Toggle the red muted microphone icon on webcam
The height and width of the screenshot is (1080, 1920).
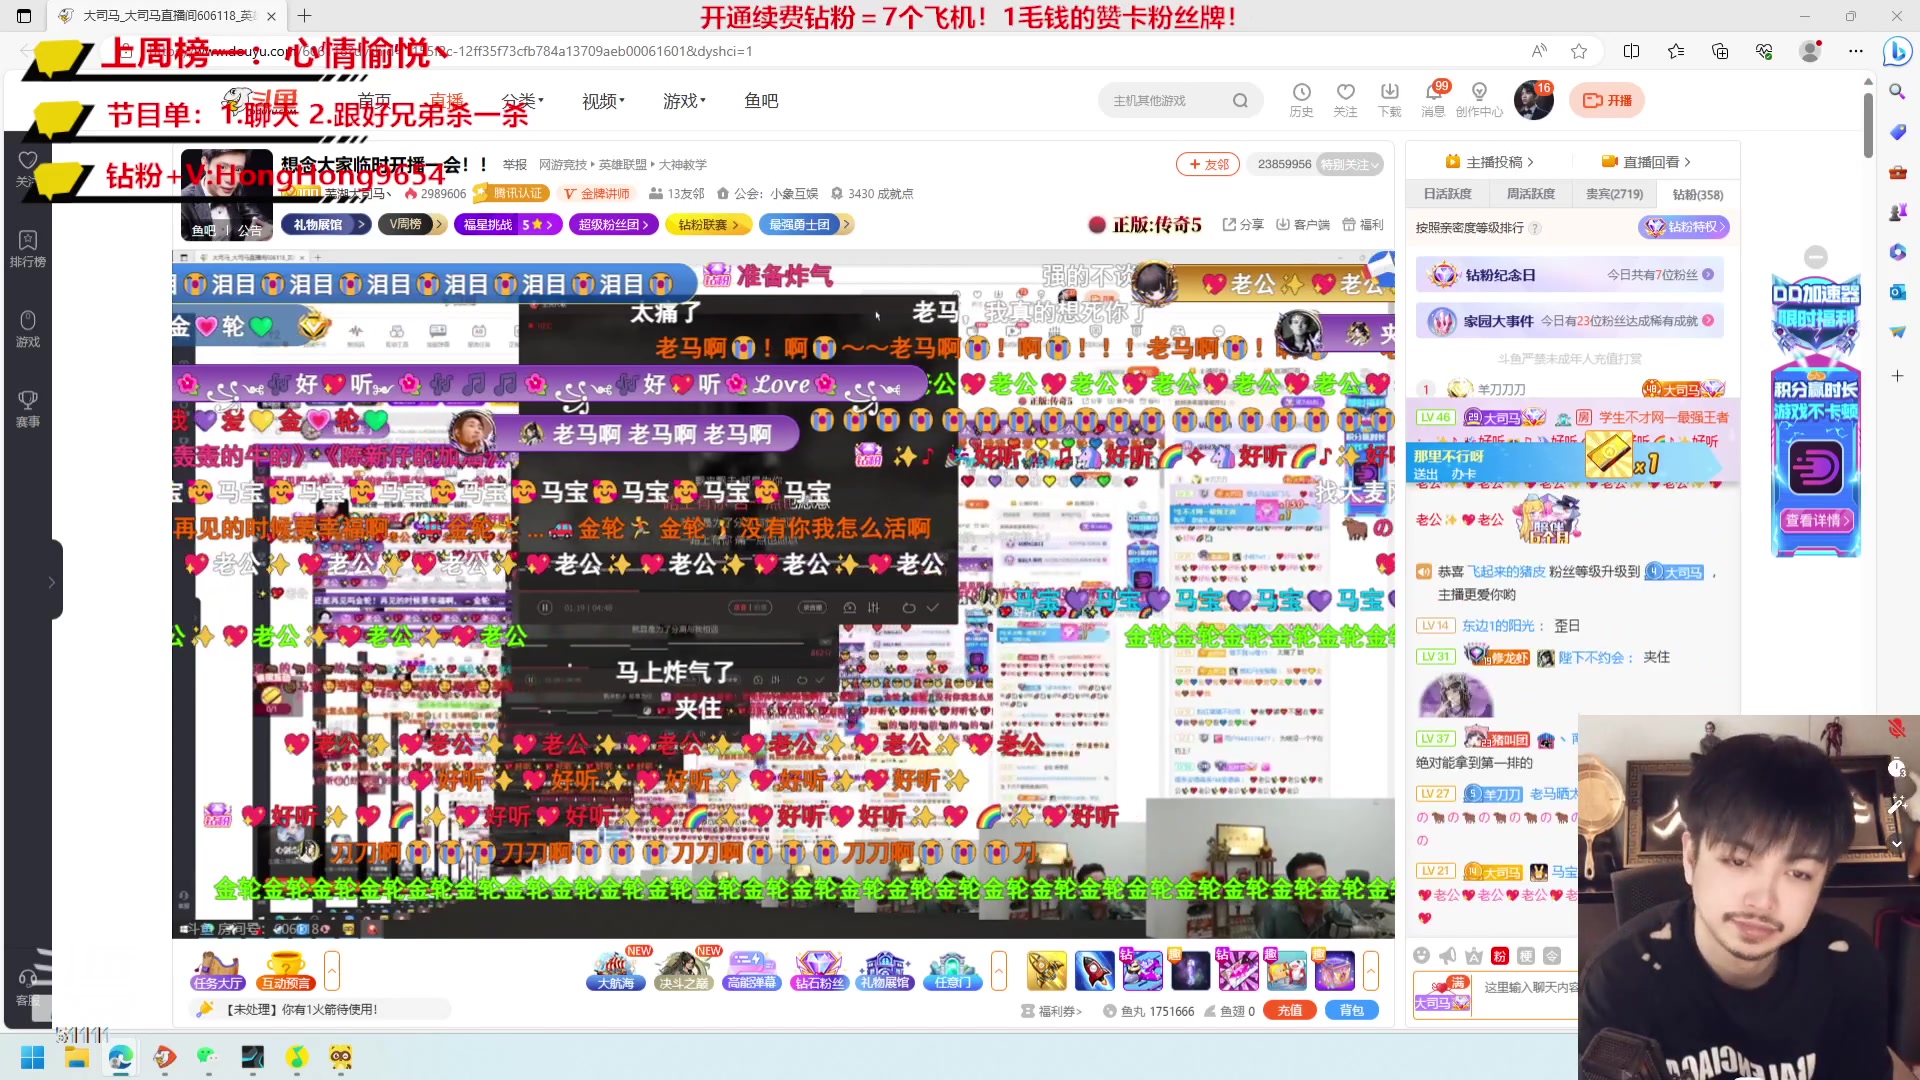pos(1896,728)
